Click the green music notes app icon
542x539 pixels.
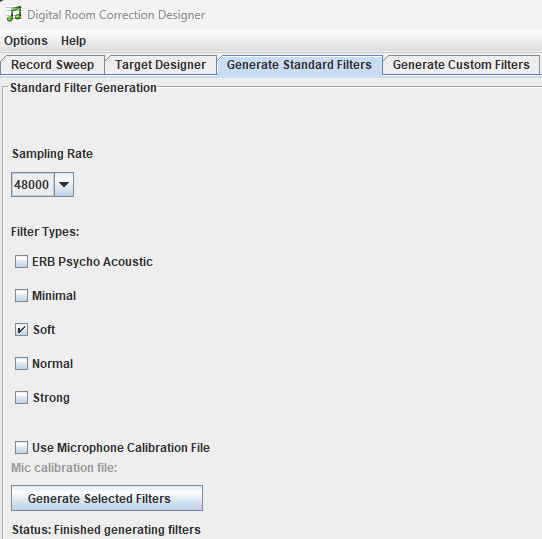click(x=14, y=14)
